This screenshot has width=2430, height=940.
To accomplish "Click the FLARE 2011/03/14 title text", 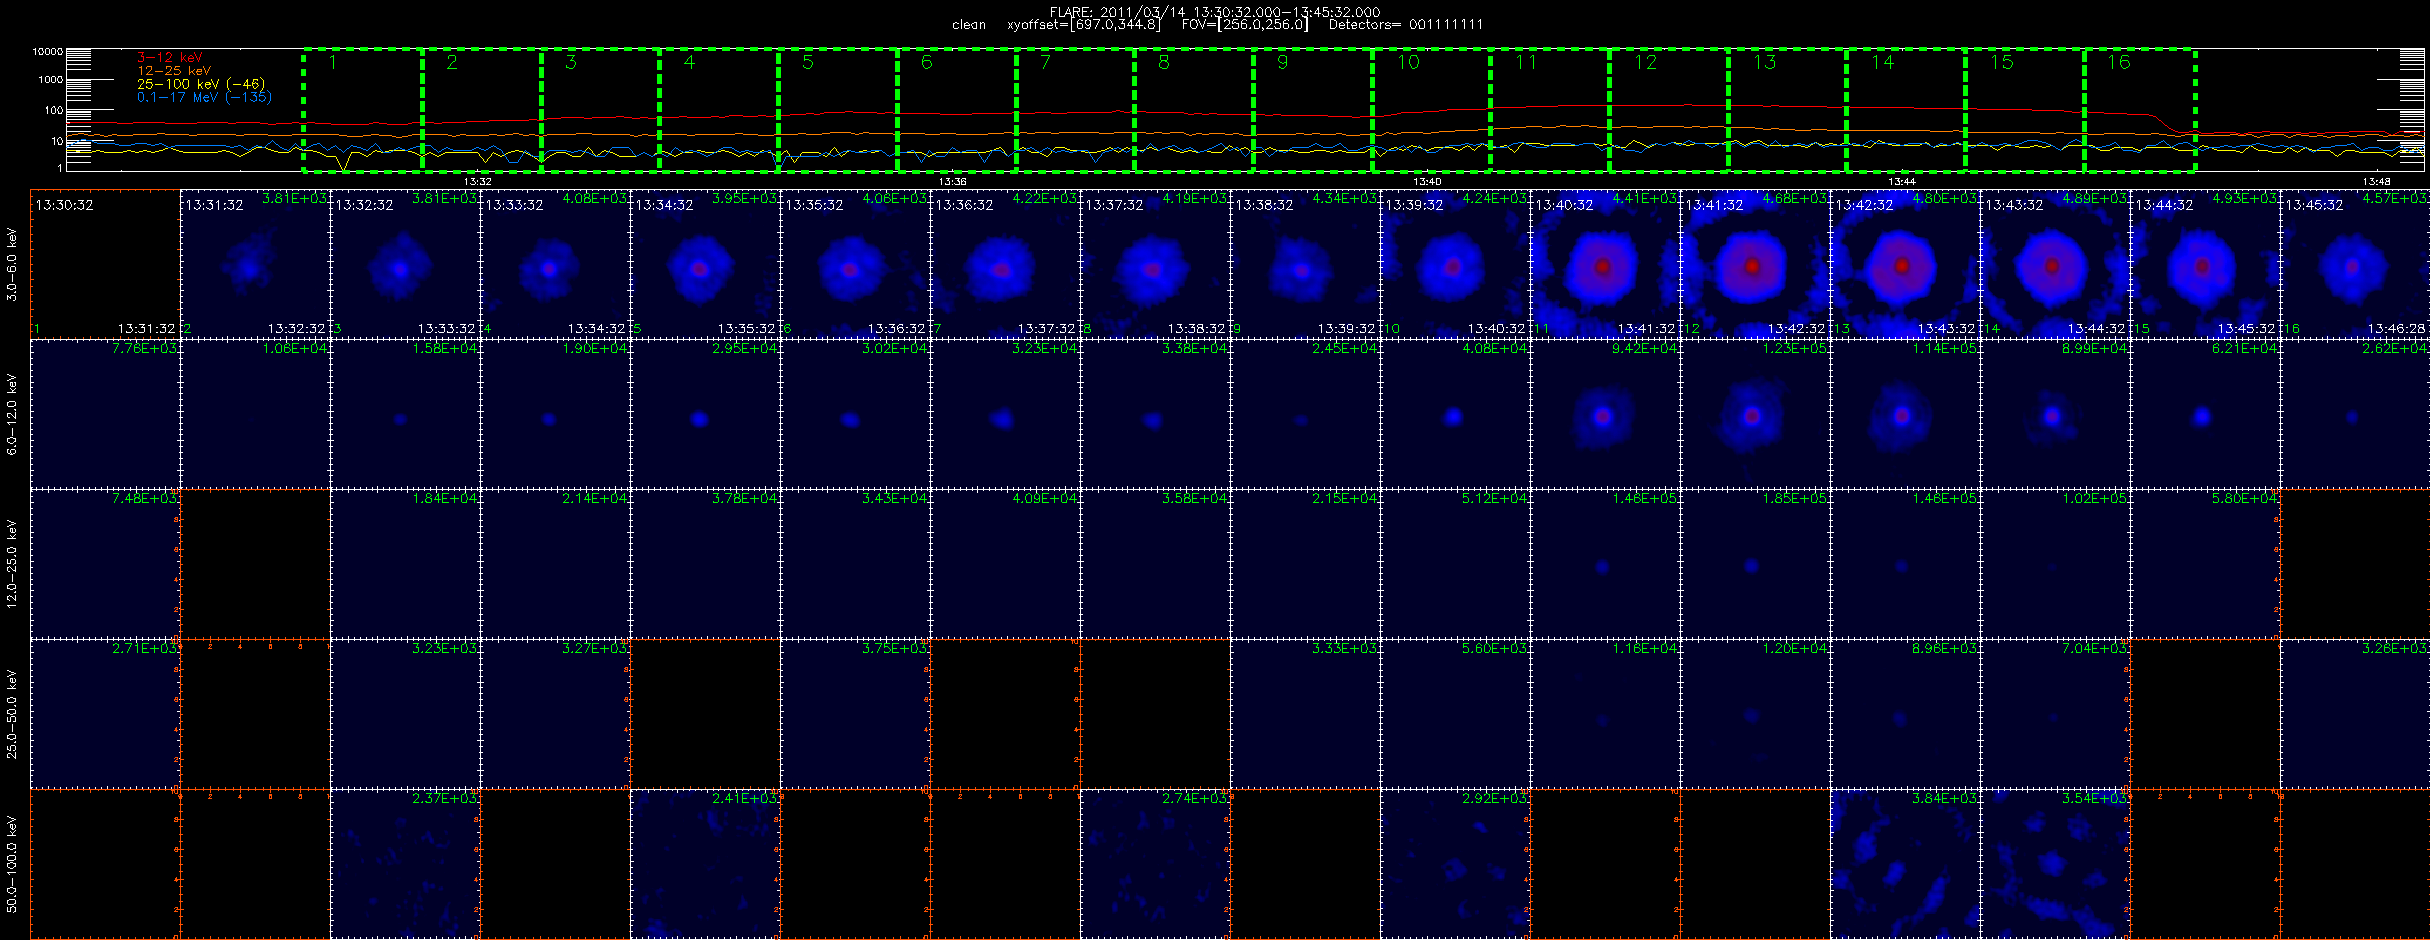I will click(1215, 12).
